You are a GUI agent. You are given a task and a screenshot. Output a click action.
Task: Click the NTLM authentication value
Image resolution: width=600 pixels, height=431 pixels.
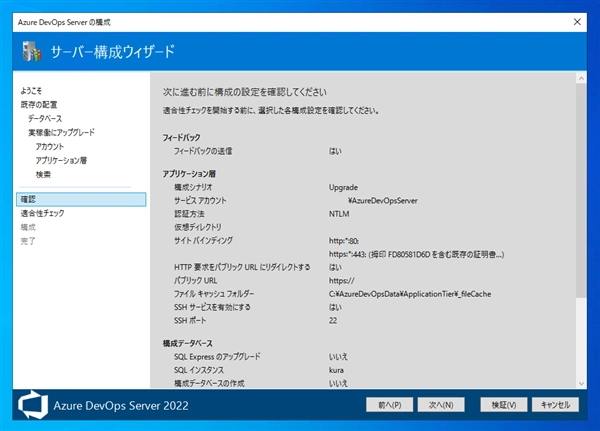click(339, 214)
